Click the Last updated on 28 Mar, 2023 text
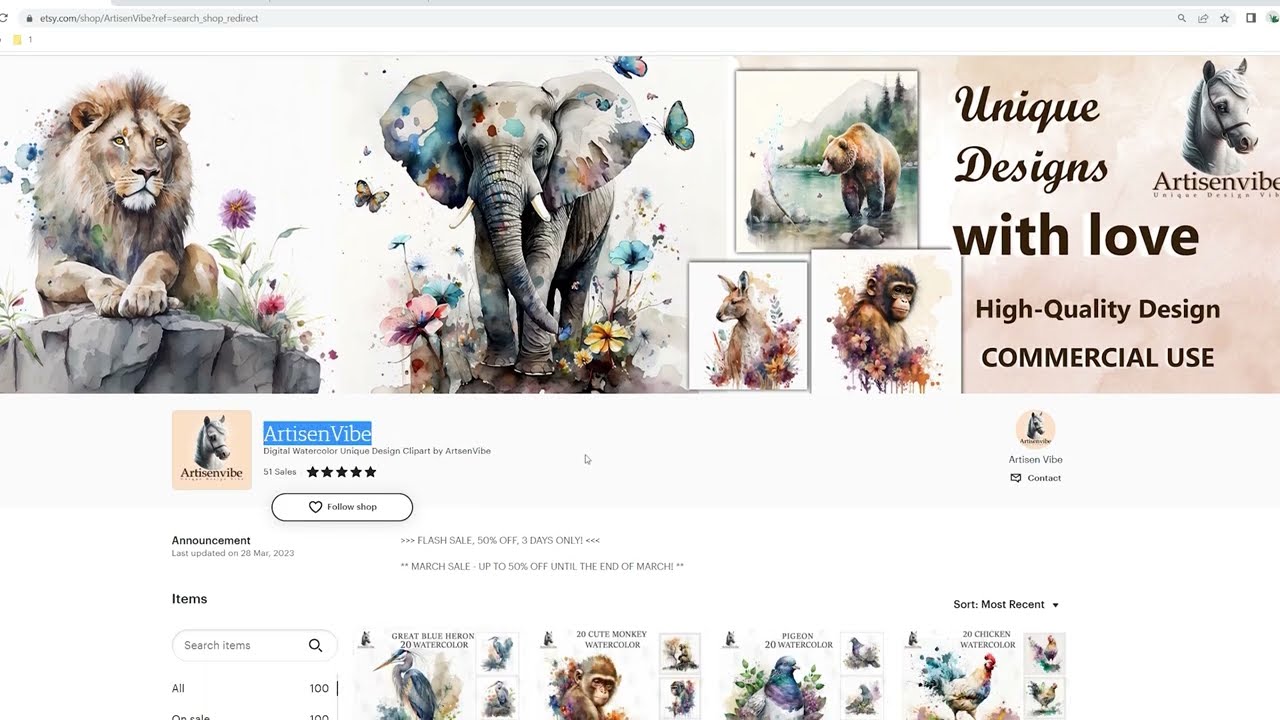This screenshot has height=720, width=1280. coord(233,554)
